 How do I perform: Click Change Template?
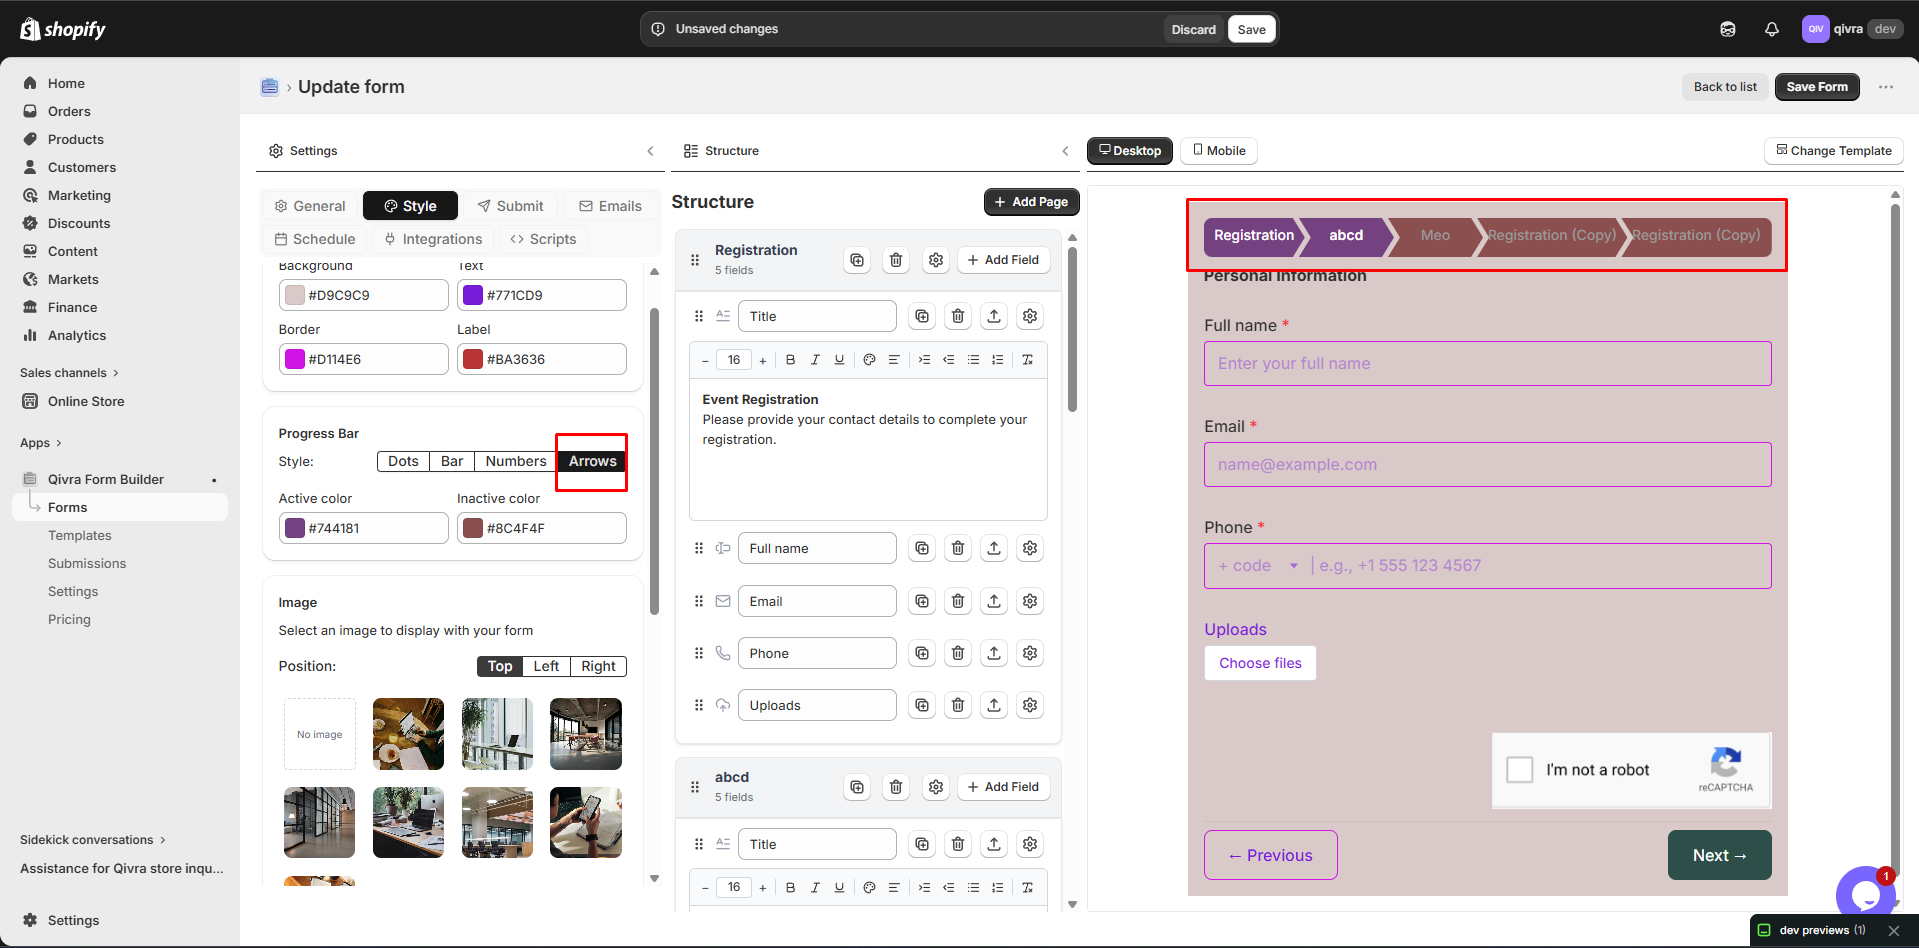[x=1834, y=151]
